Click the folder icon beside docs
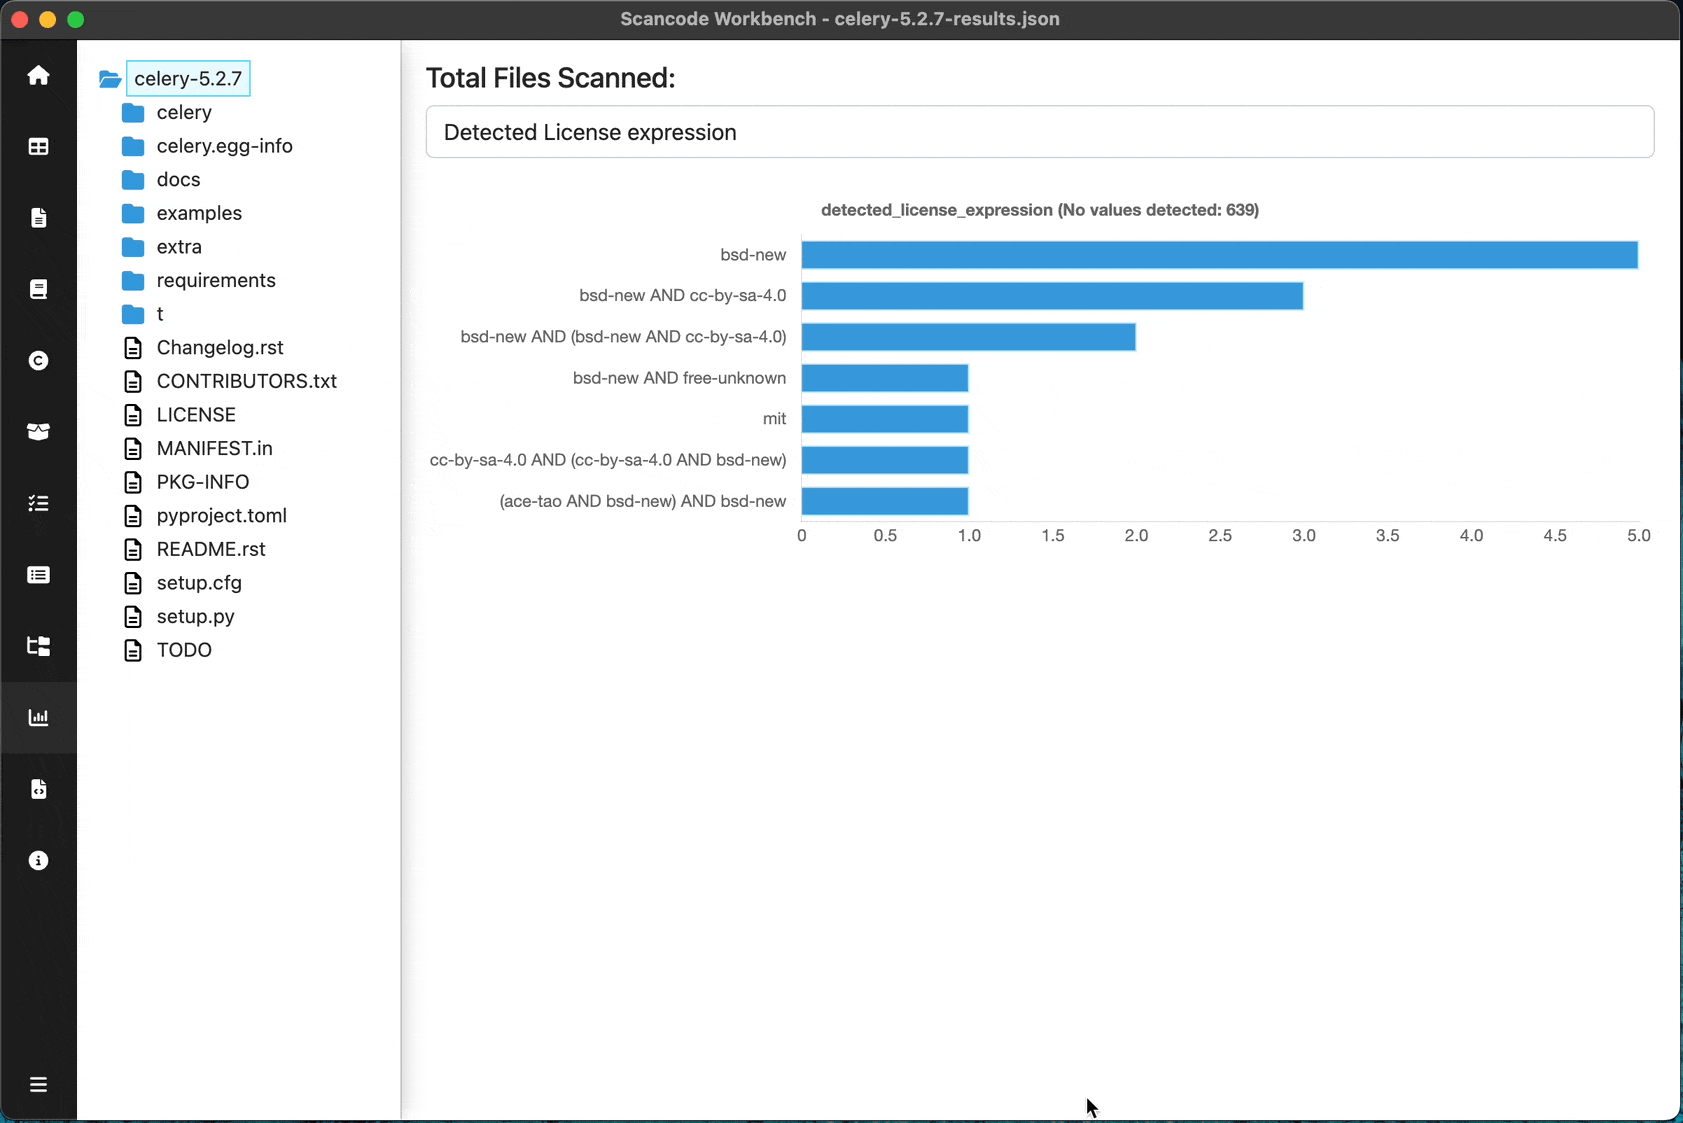This screenshot has height=1123, width=1683. click(x=133, y=180)
